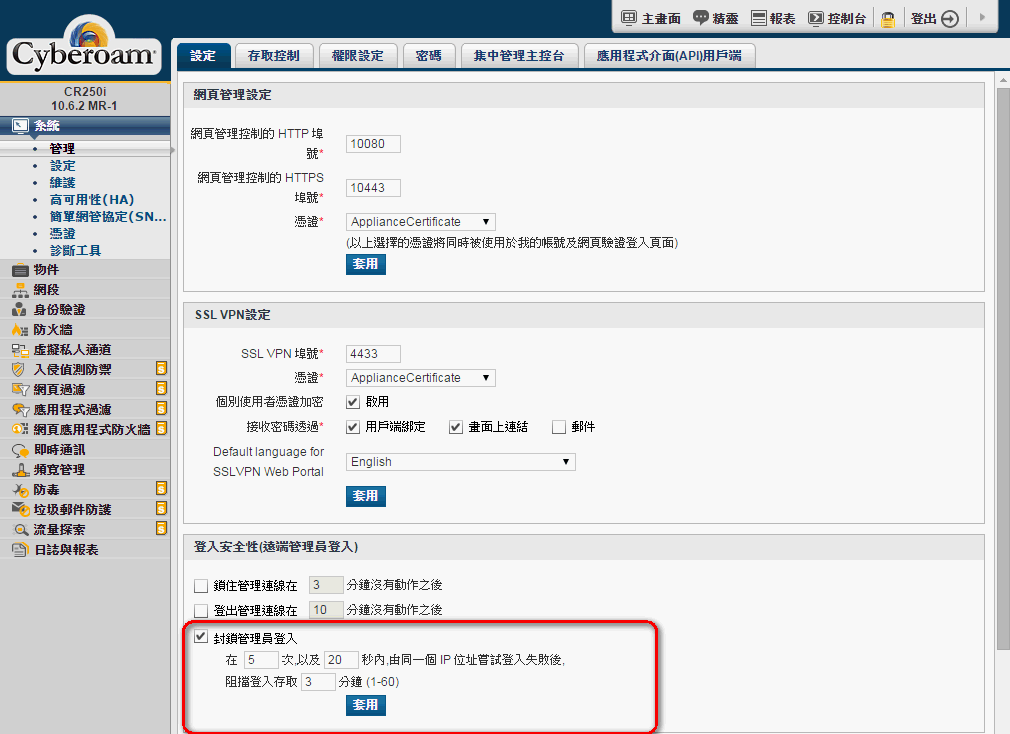Open 診斷工具 in the sidebar submenu
Image resolution: width=1010 pixels, height=734 pixels.
click(75, 250)
